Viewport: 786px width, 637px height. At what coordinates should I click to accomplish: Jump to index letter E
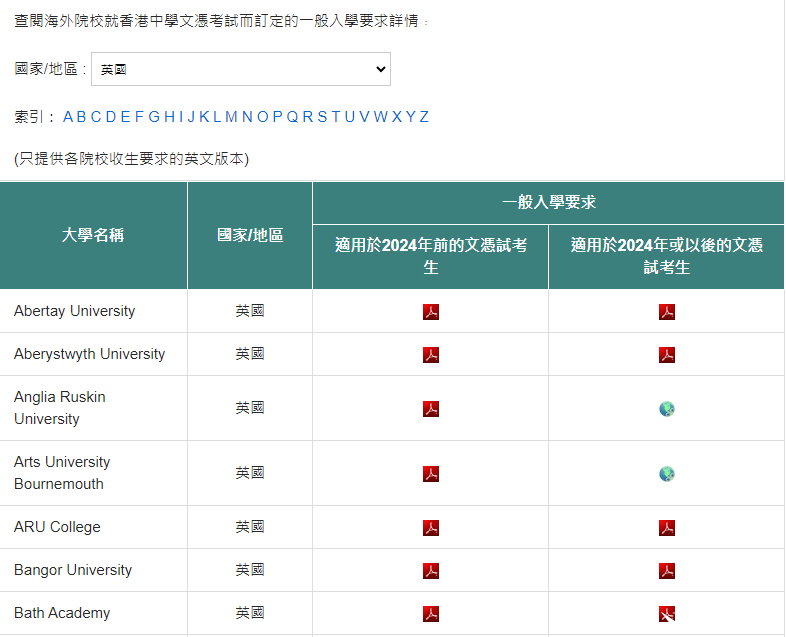tap(125, 117)
